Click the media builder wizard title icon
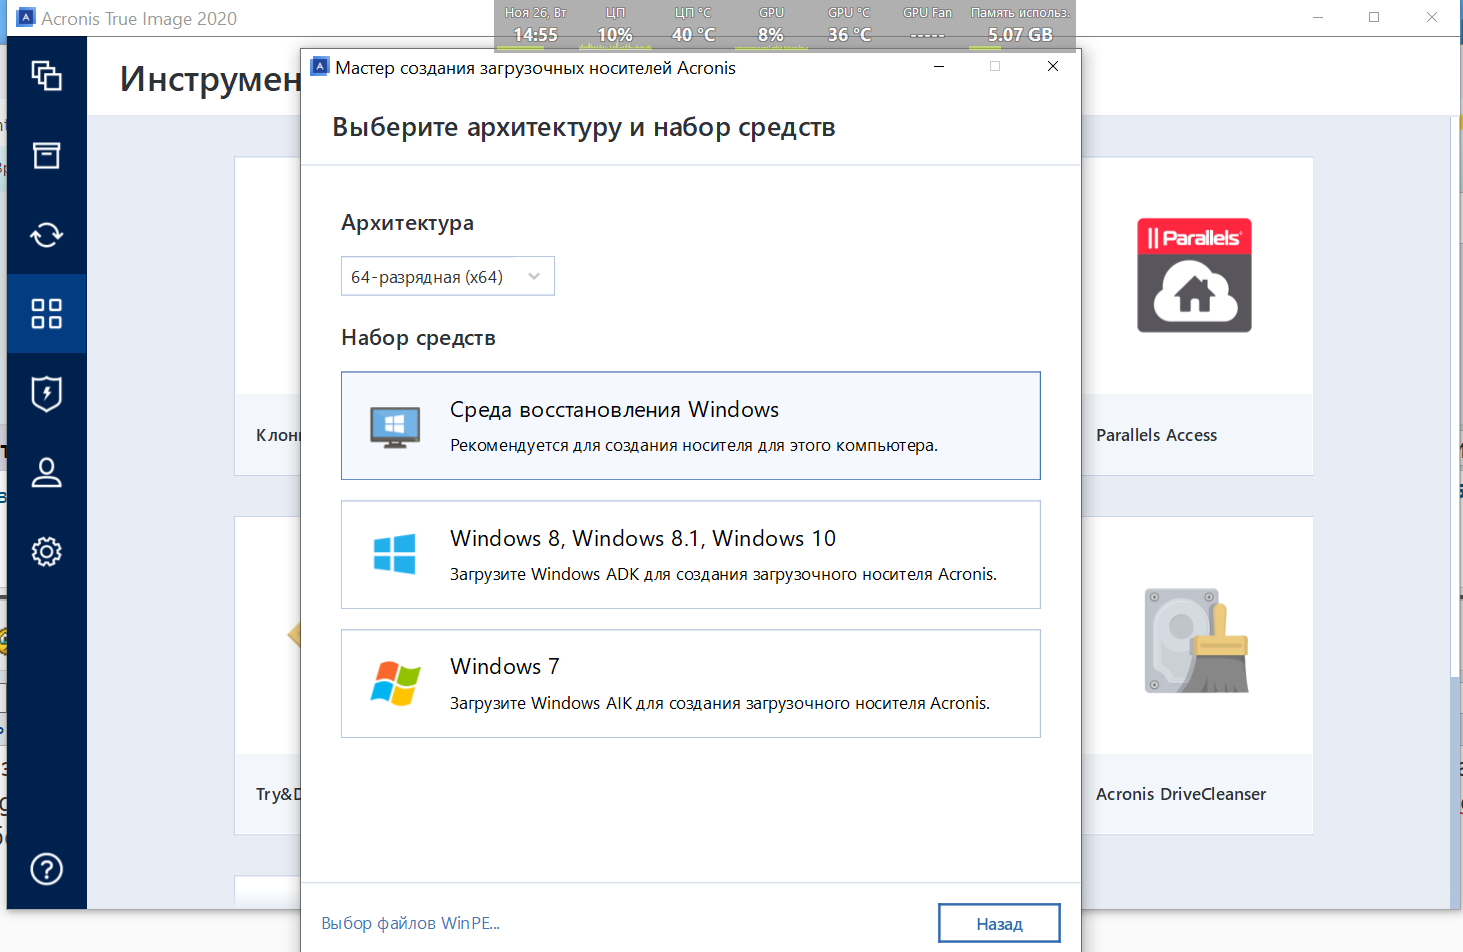The width and height of the screenshot is (1463, 952). coord(320,67)
